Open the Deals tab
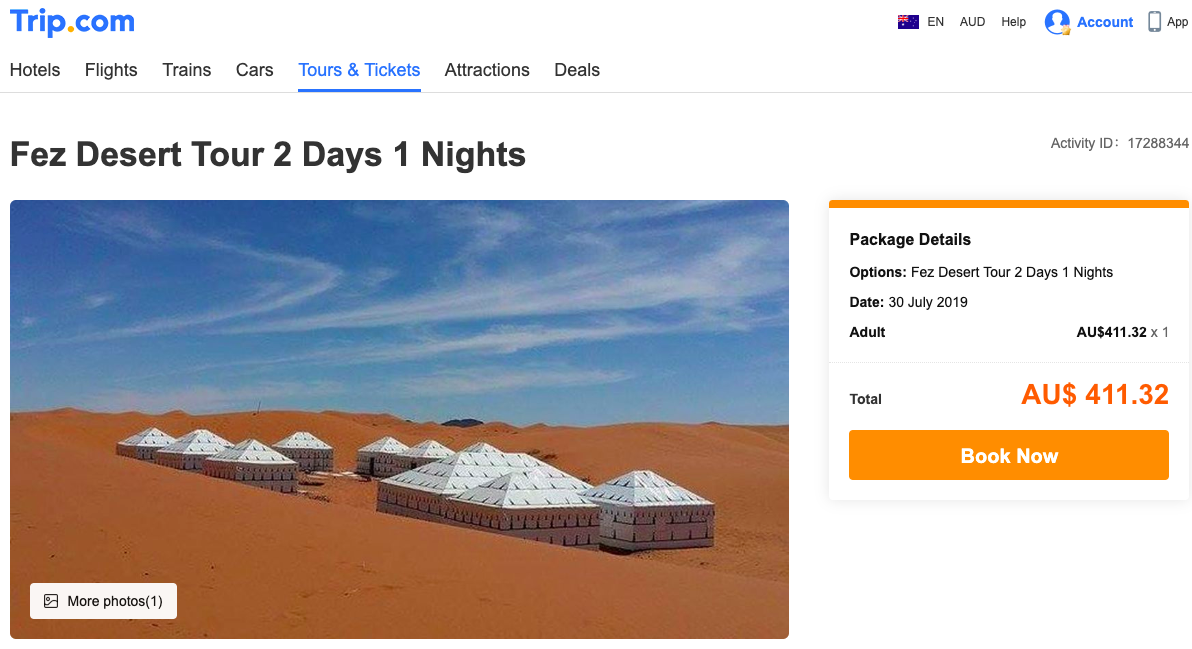 576,70
